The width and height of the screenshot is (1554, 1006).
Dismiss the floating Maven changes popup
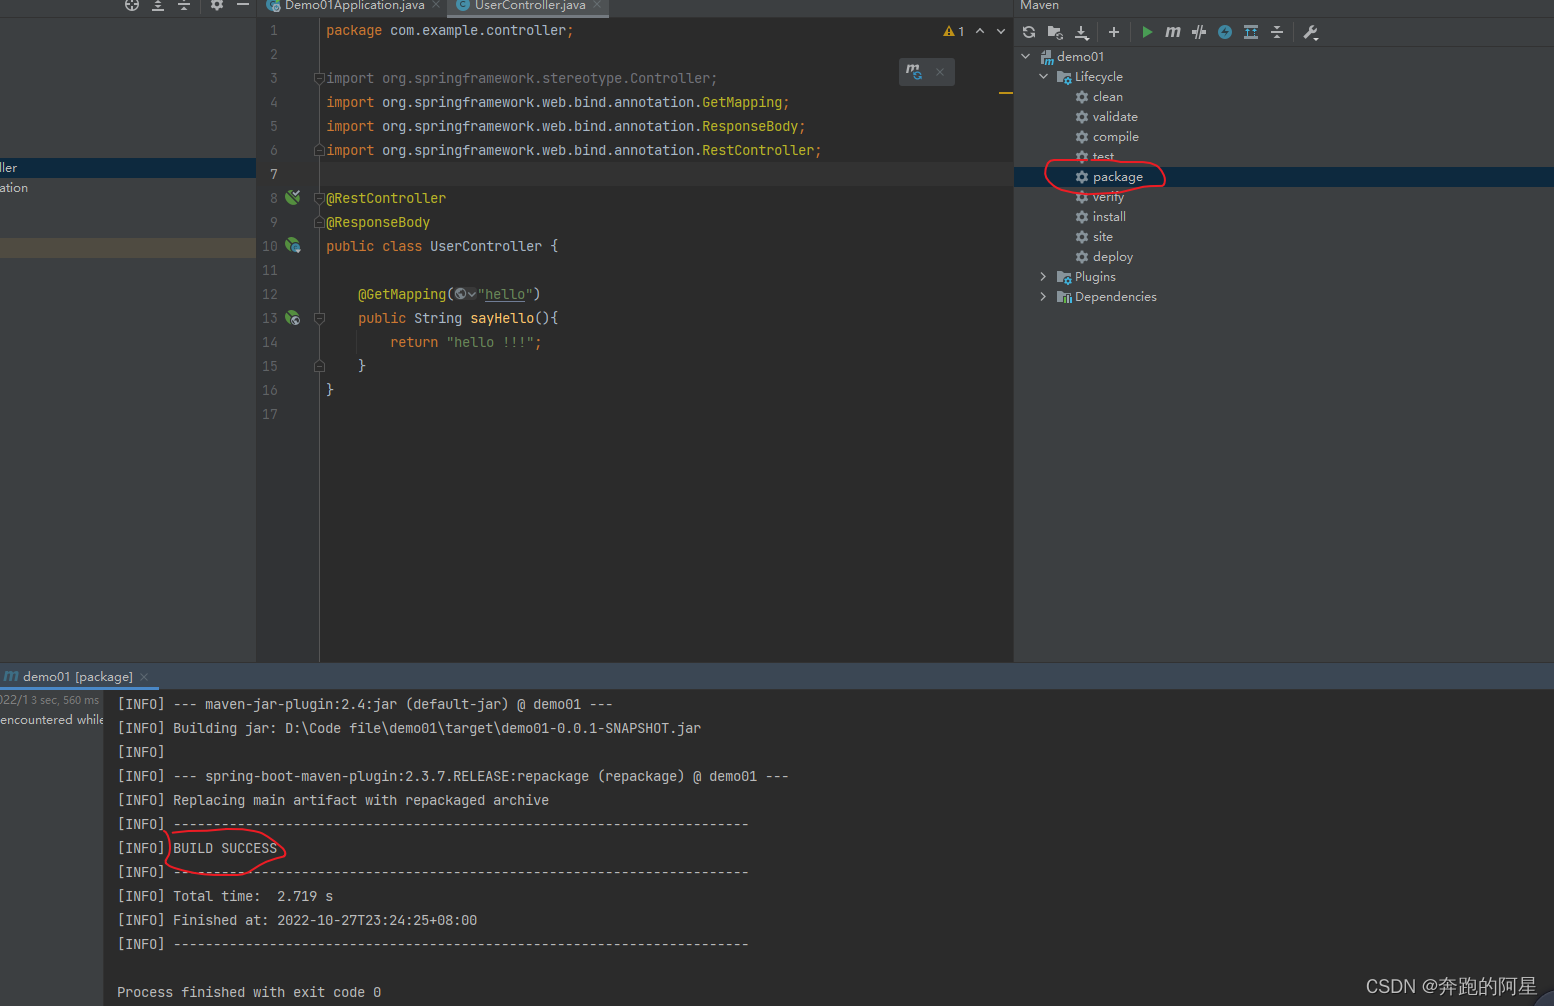[940, 72]
